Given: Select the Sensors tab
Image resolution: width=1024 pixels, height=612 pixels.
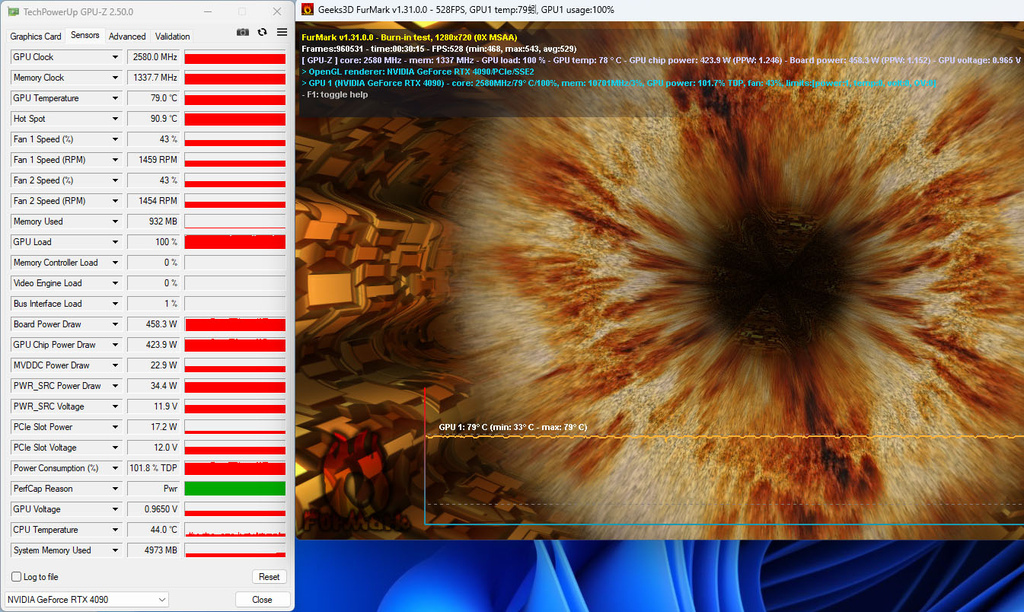Looking at the screenshot, I should tap(85, 35).
